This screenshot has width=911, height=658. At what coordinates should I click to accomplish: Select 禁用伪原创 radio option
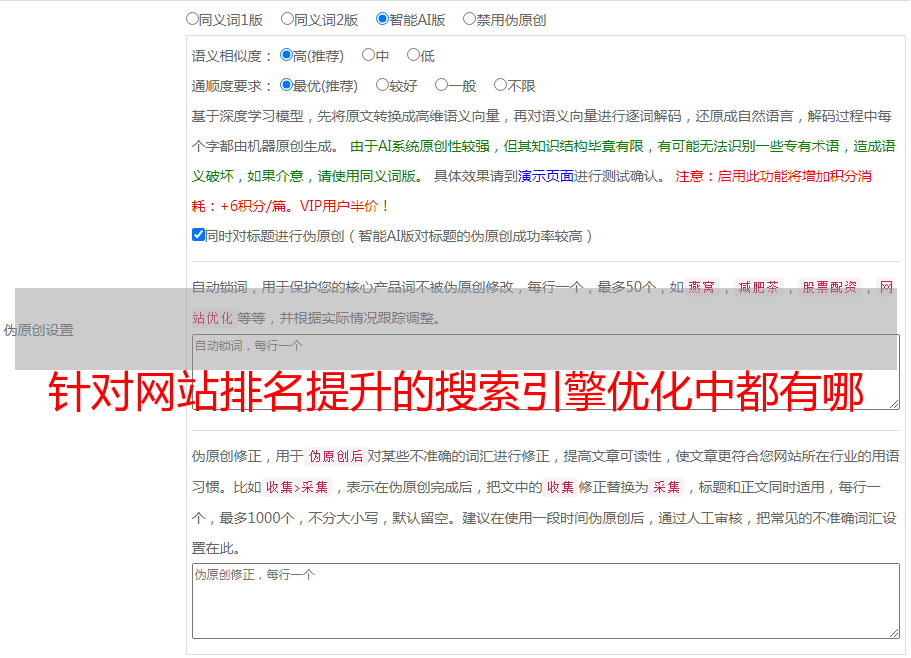click(469, 19)
